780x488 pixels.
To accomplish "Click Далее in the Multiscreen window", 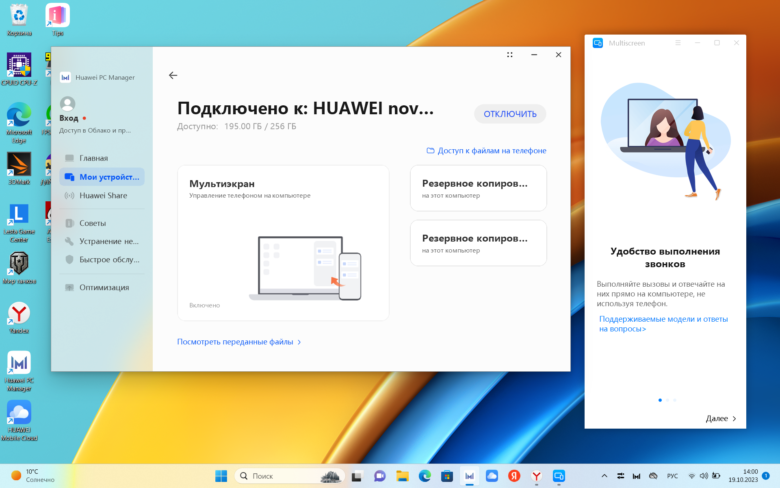I will [721, 418].
